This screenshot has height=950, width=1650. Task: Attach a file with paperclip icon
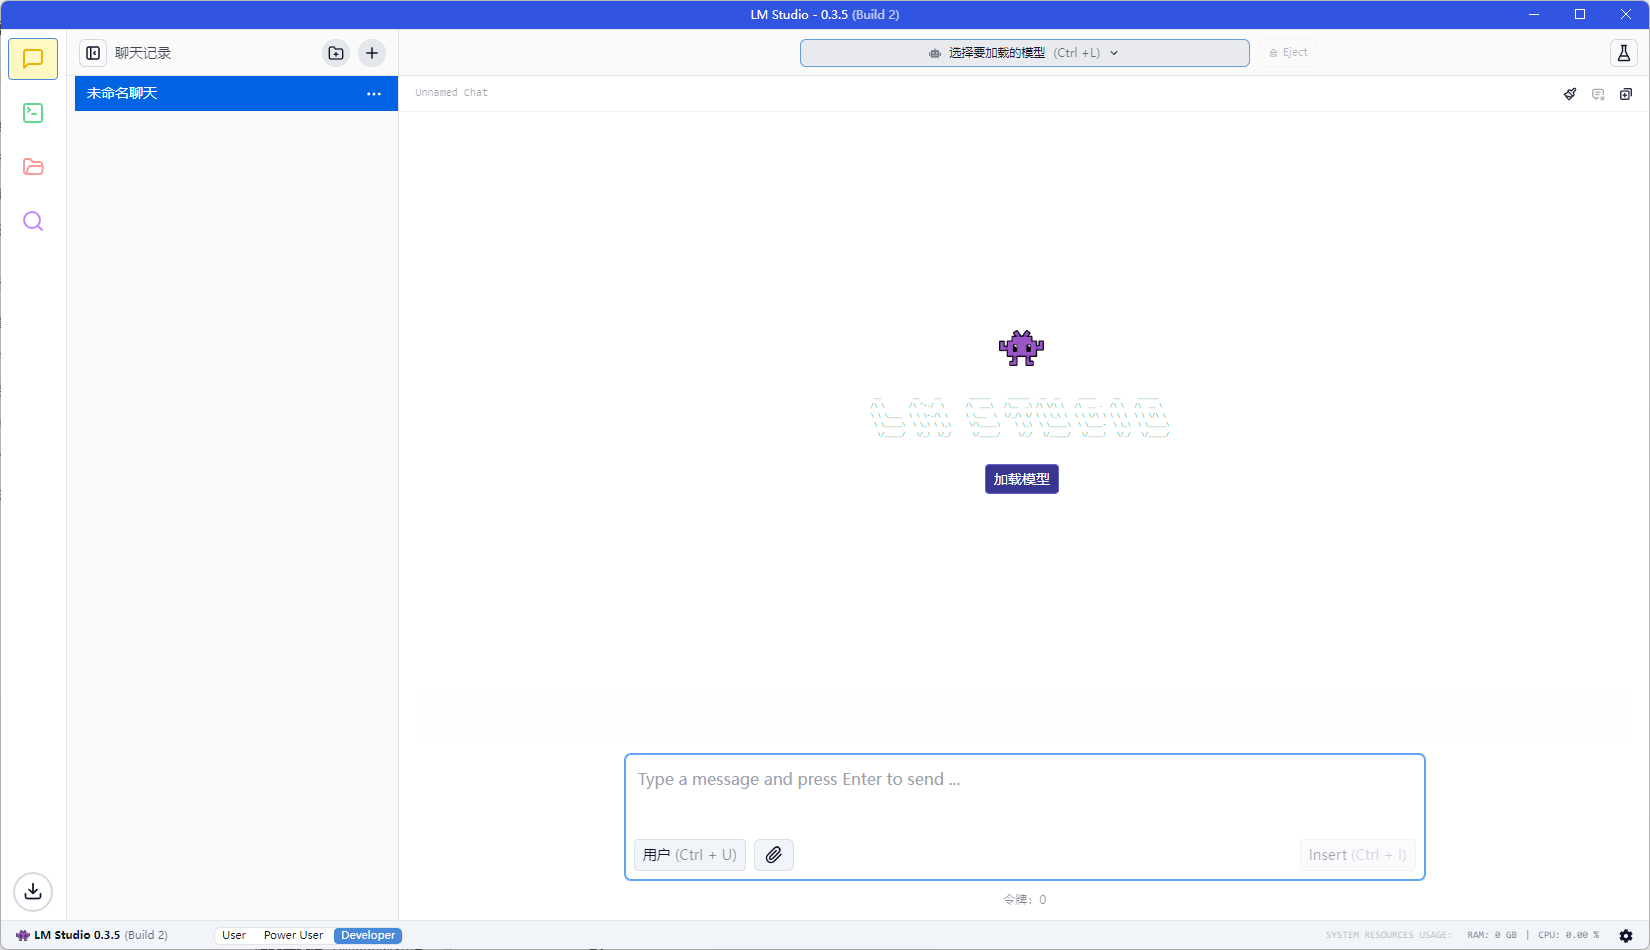[x=774, y=855]
